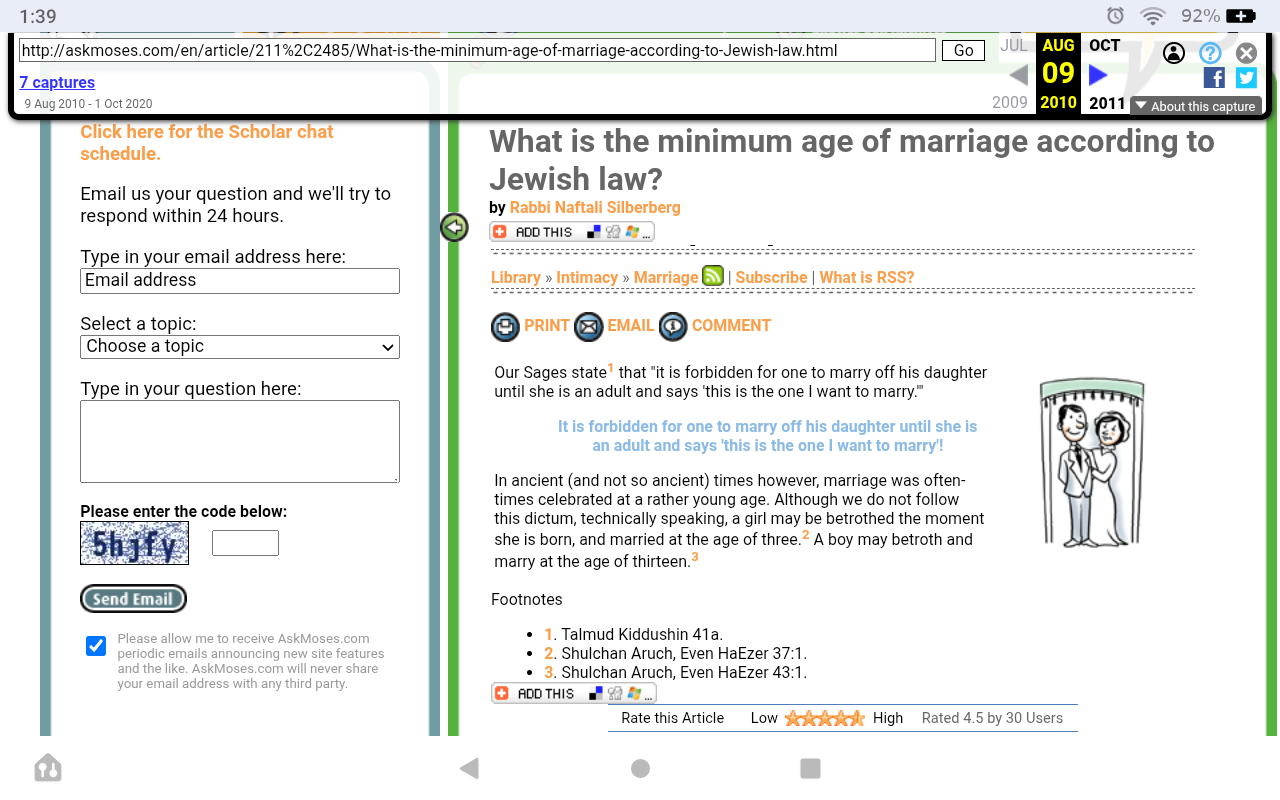Open Rabbi Naftali Silberberg author link
Screen dimensions: 1280x800
pos(595,208)
